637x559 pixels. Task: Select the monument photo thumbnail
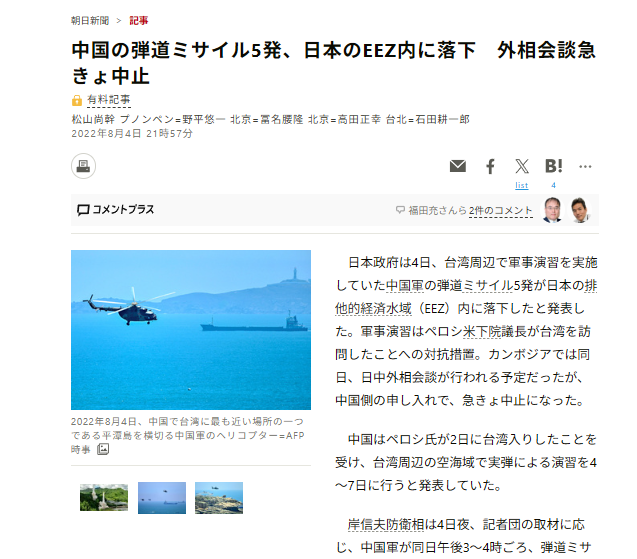104,498
